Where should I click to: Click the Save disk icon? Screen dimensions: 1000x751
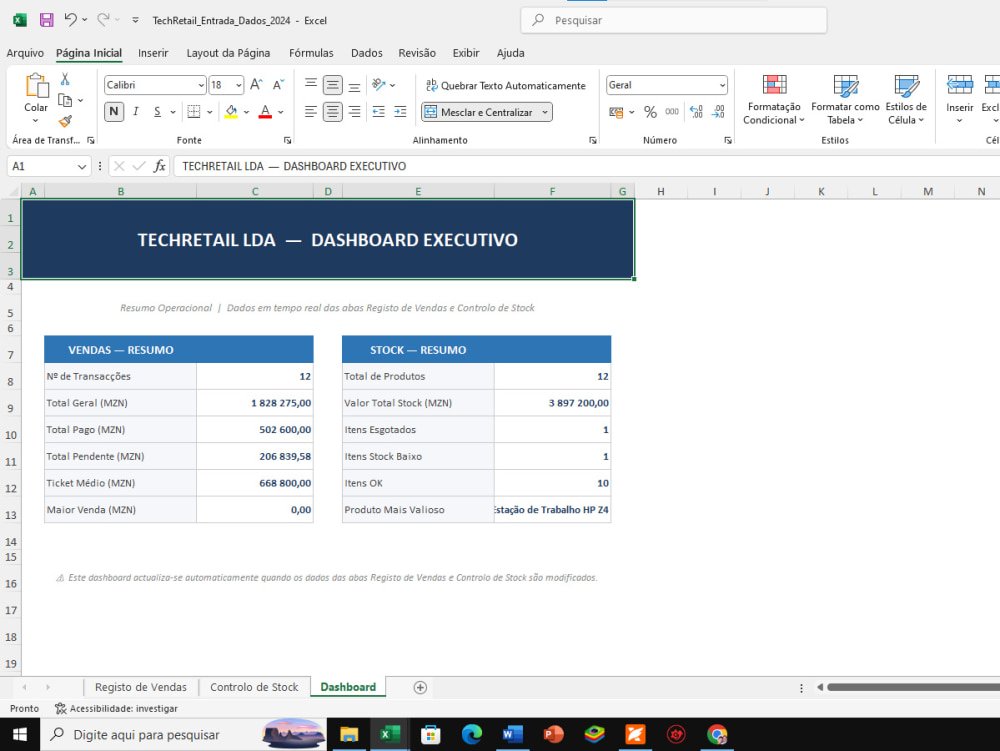pos(47,20)
